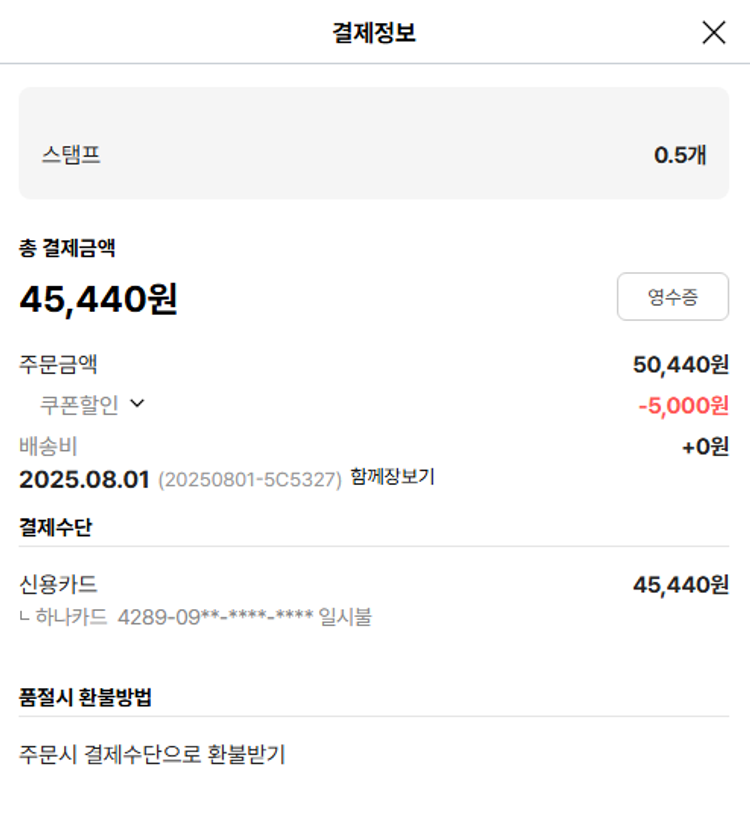Select the 0.5개 stamp count

[680, 155]
